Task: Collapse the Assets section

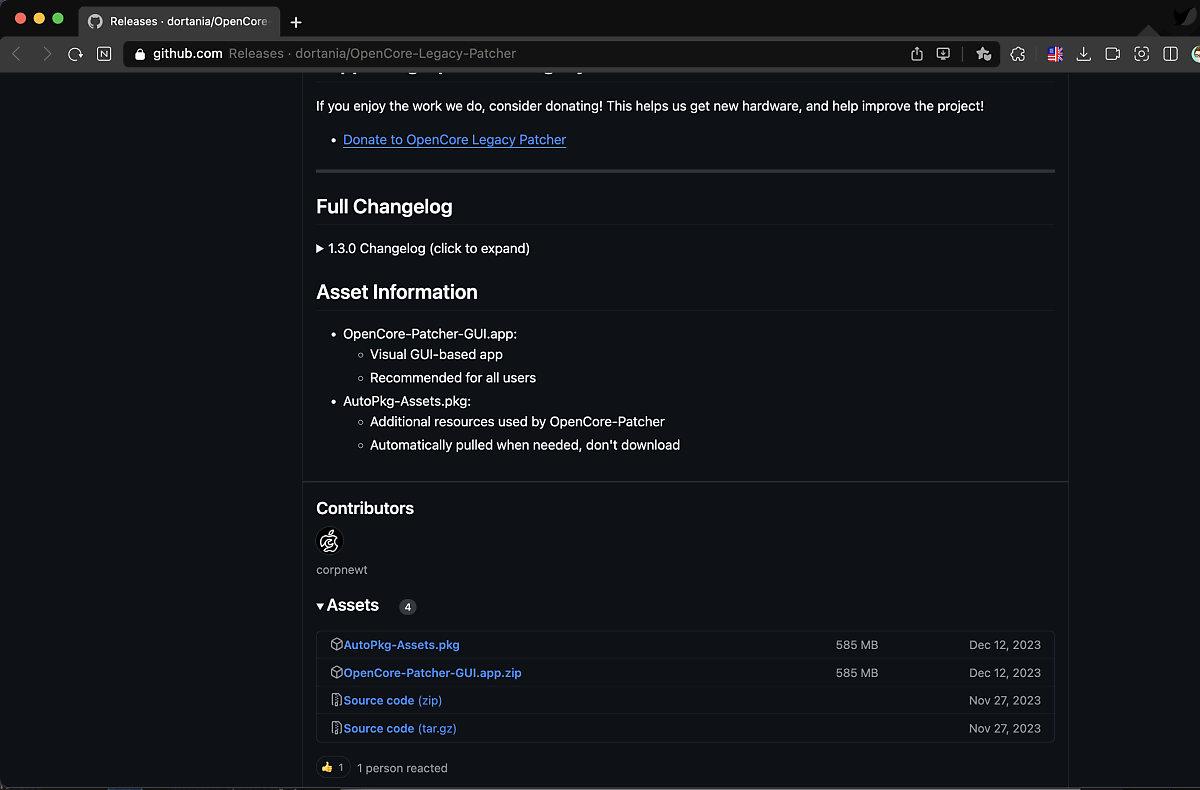Action: (348, 605)
